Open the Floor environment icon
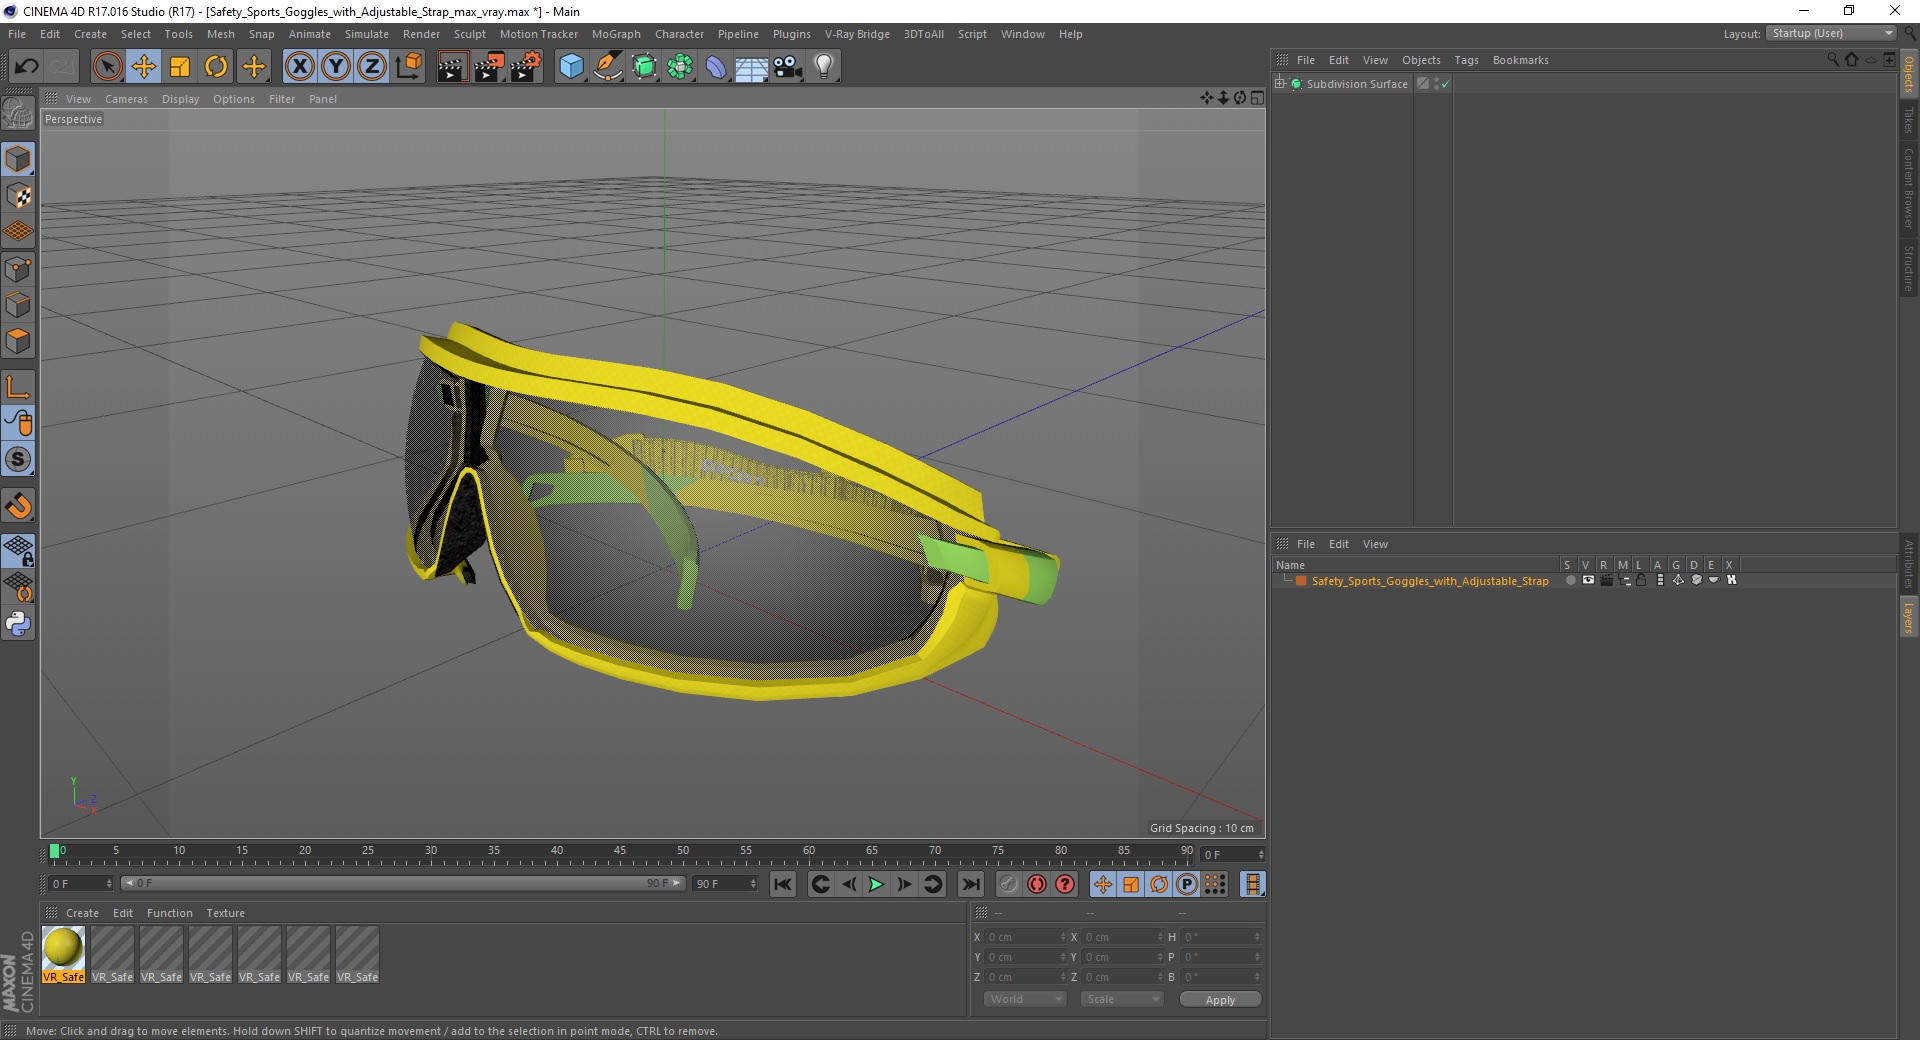Image resolution: width=1920 pixels, height=1040 pixels. pyautogui.click(x=751, y=67)
